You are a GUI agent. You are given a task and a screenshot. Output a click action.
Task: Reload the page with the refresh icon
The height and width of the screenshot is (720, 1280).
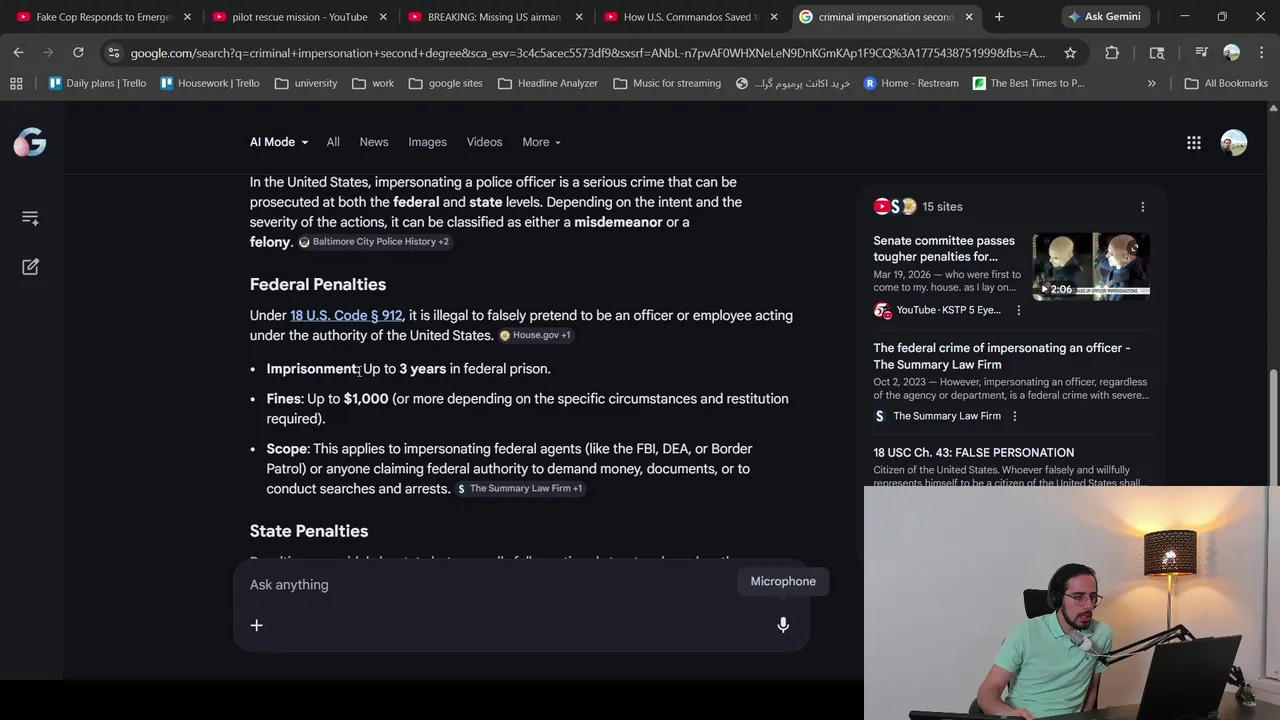click(78, 53)
